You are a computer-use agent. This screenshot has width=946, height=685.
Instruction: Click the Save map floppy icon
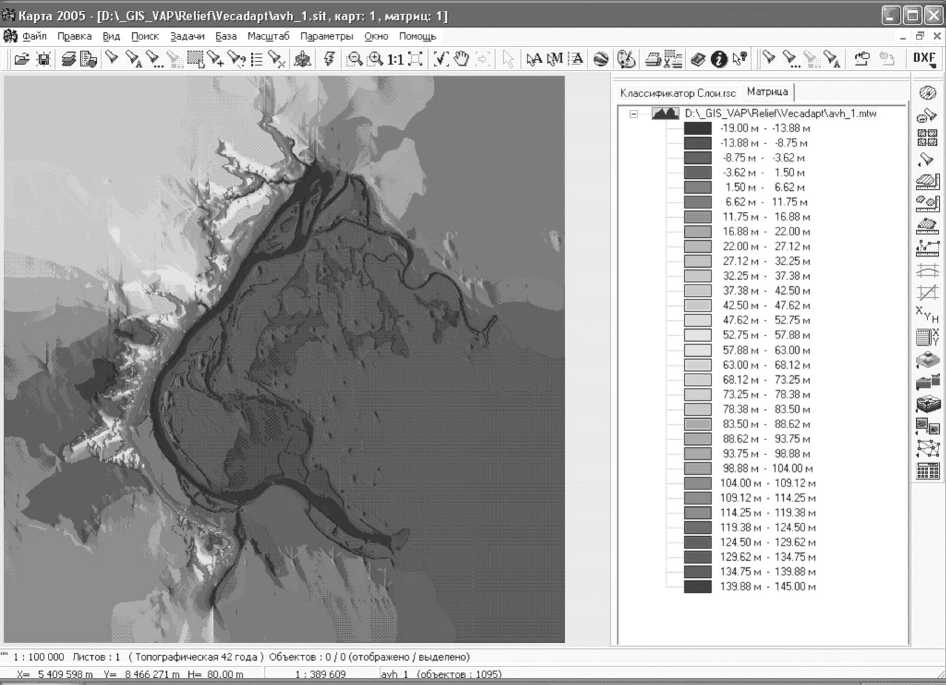click(43, 59)
